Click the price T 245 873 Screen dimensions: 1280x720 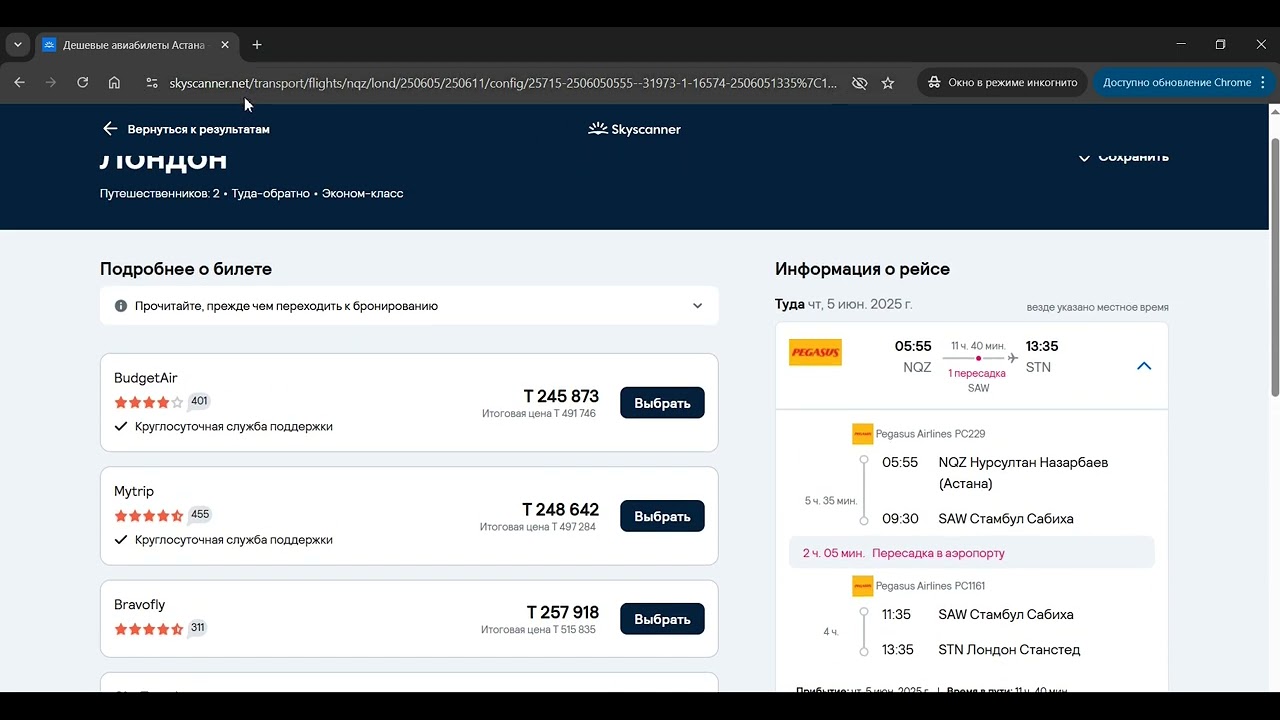[x=561, y=396]
